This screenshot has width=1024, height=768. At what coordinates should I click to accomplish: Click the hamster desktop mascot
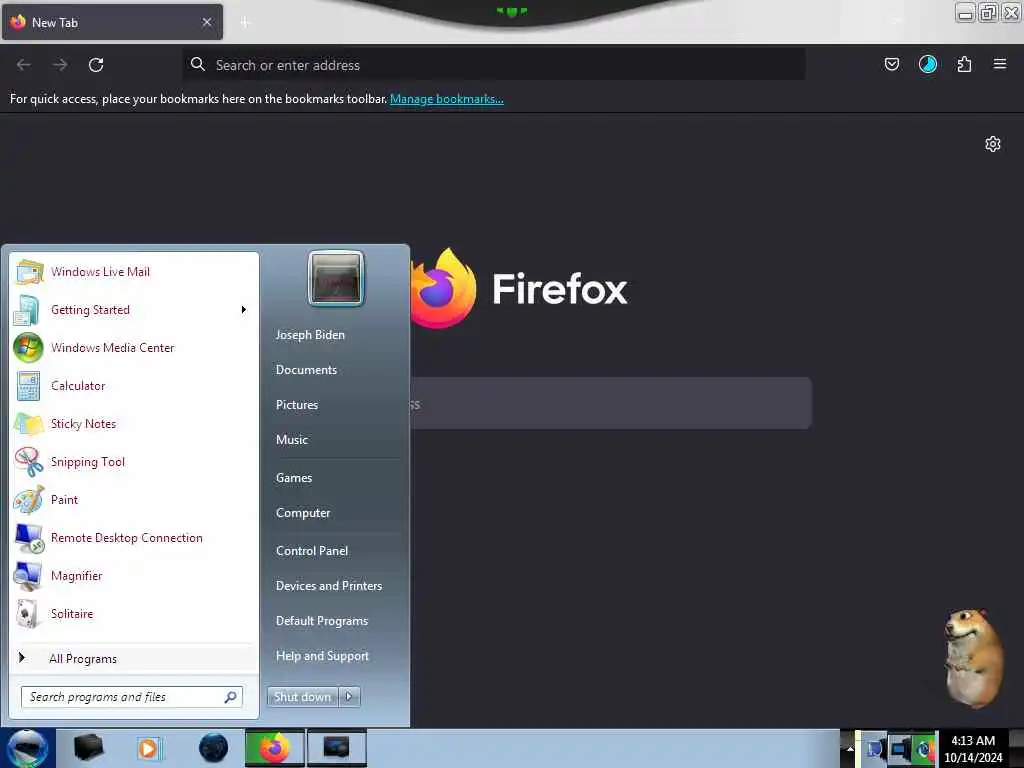972,658
